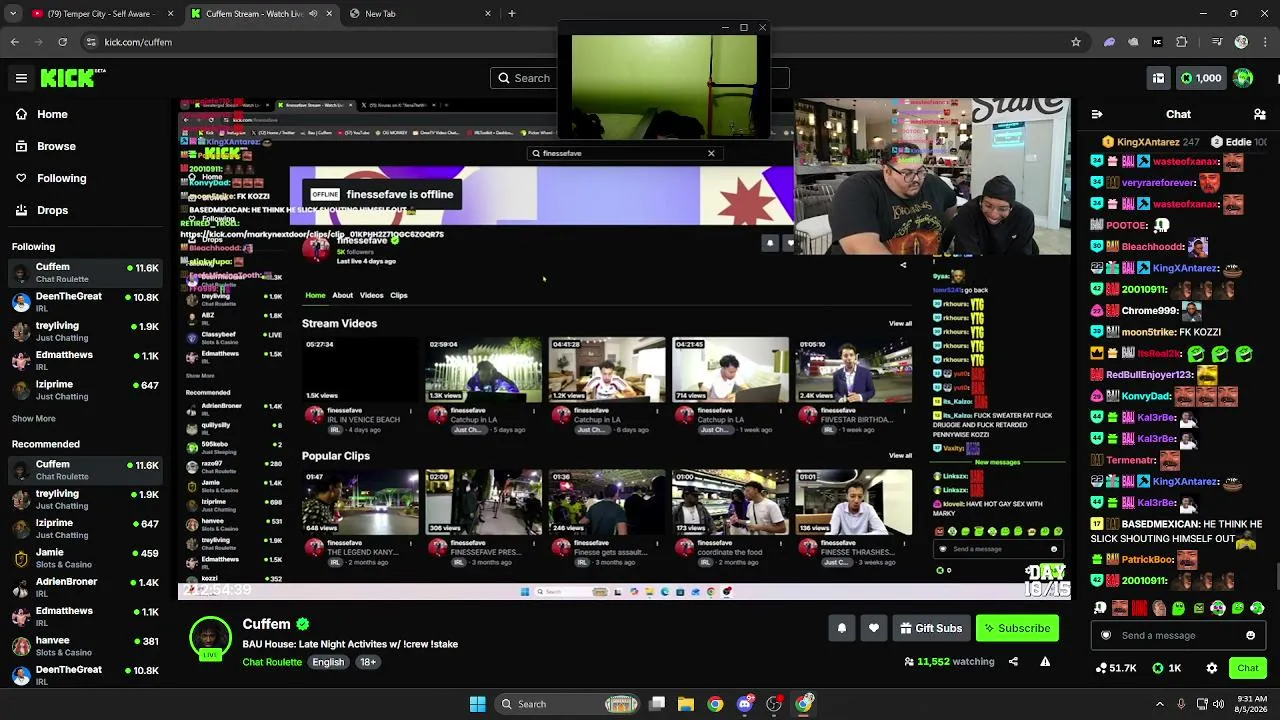This screenshot has height=720, width=1280.
Task: Toggle notifications bell for Cuffem
Action: 842,628
